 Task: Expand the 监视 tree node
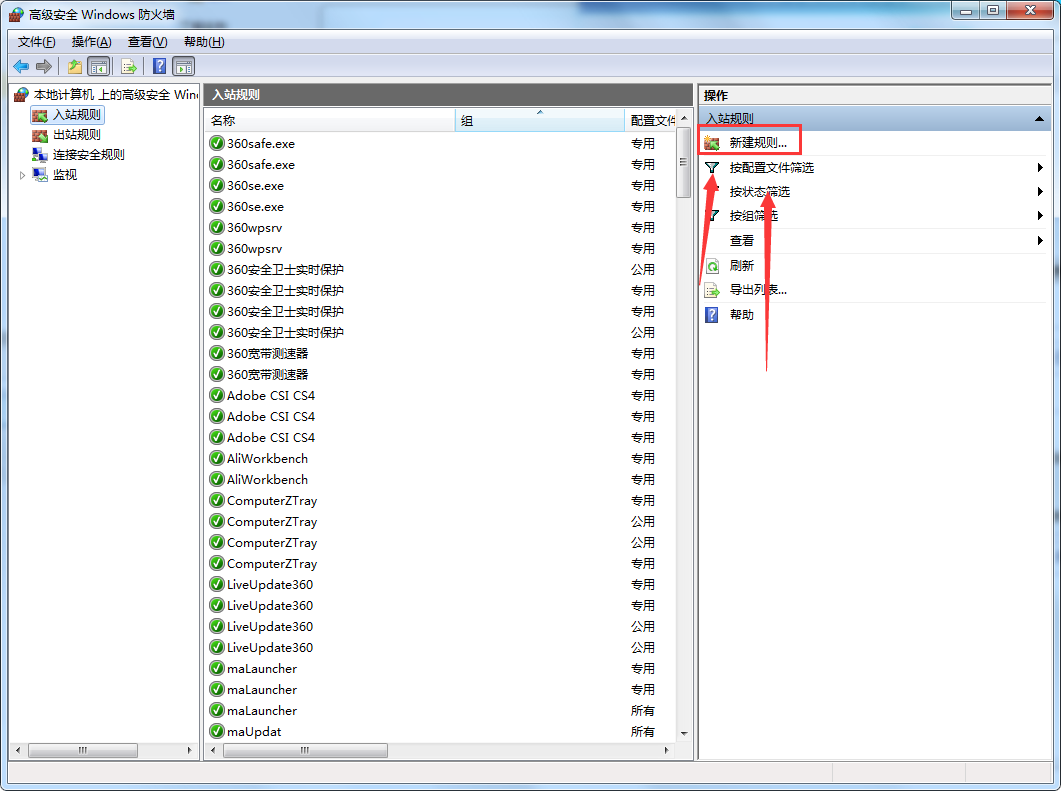coord(22,175)
